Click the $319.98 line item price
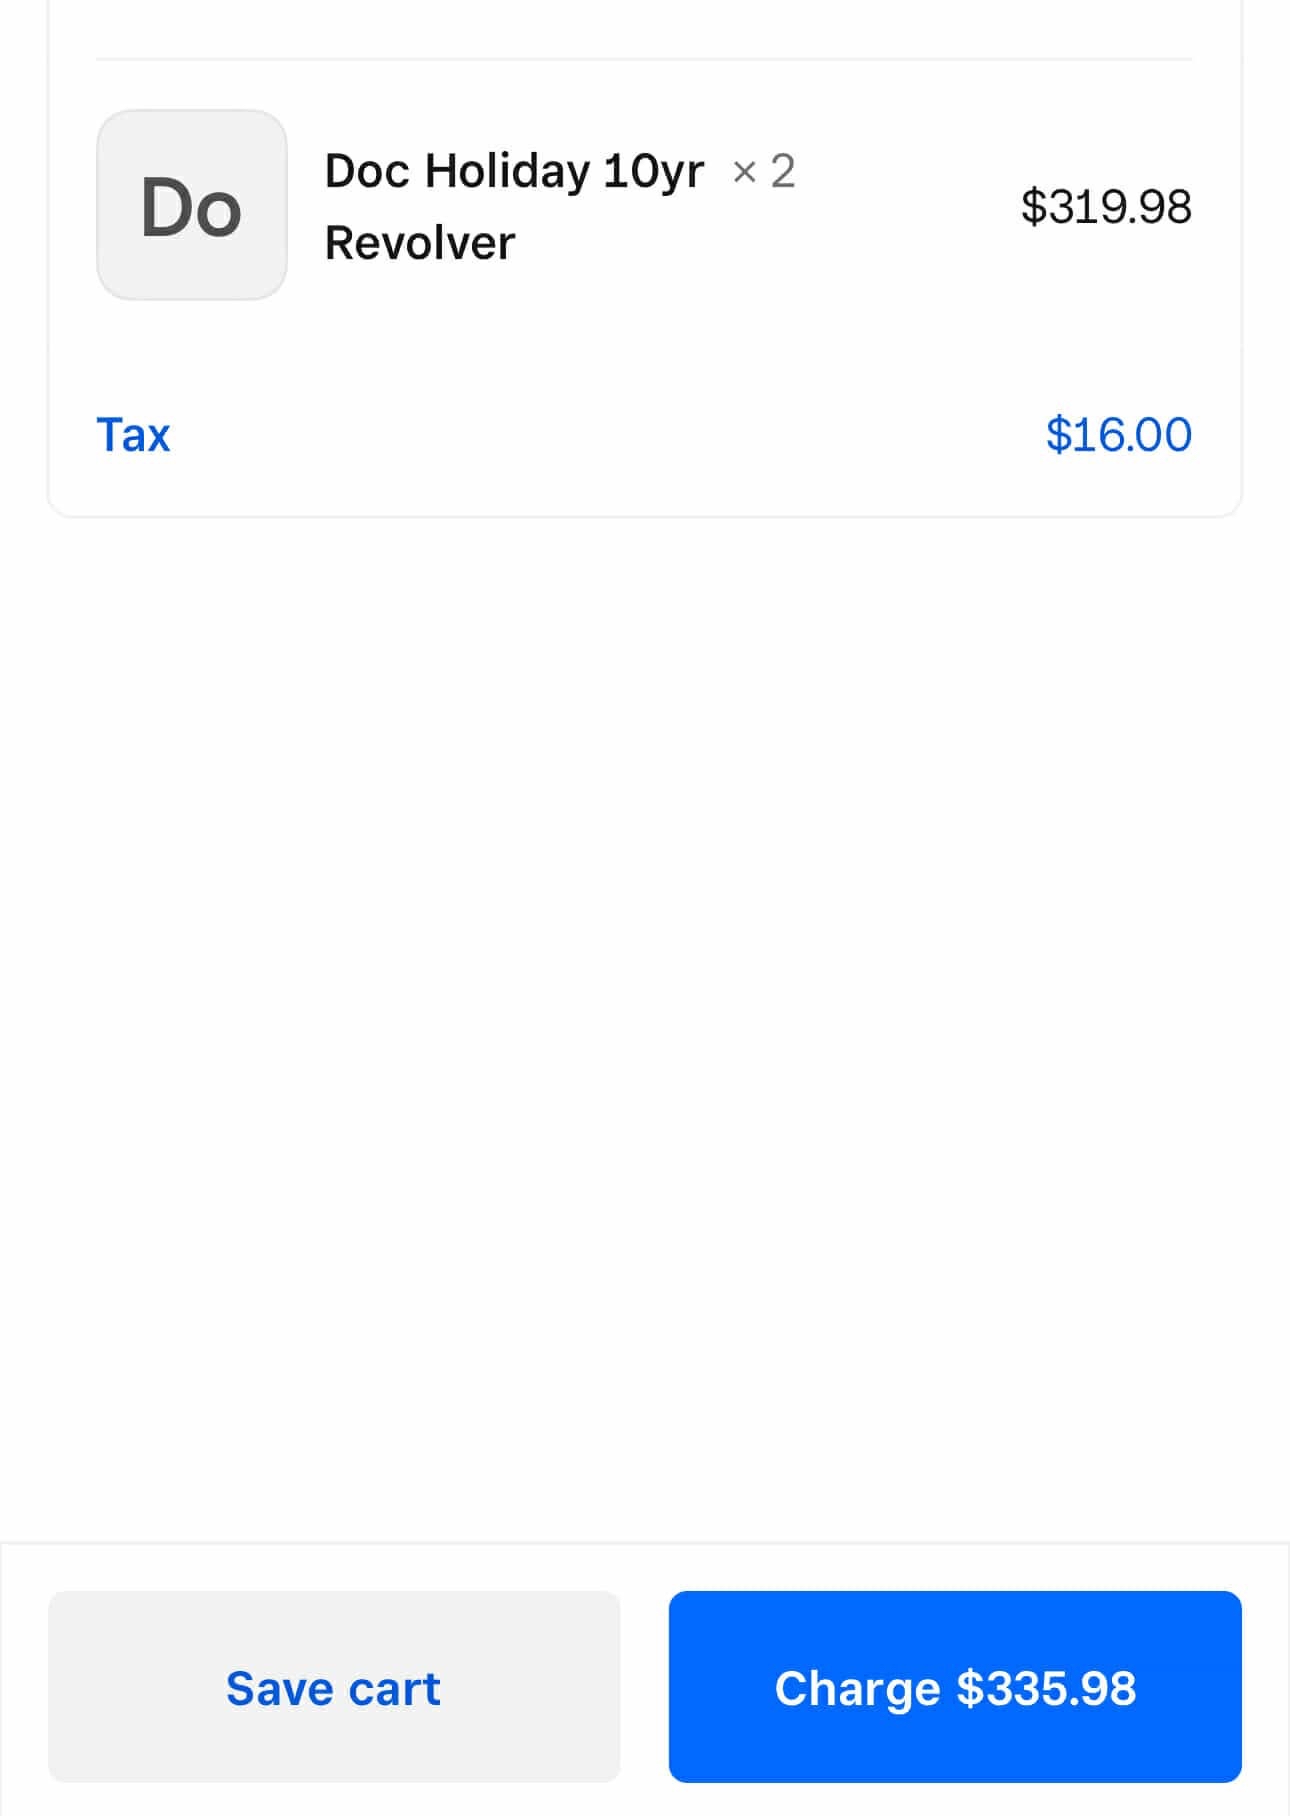Image resolution: width=1290 pixels, height=1816 pixels. tap(1105, 207)
